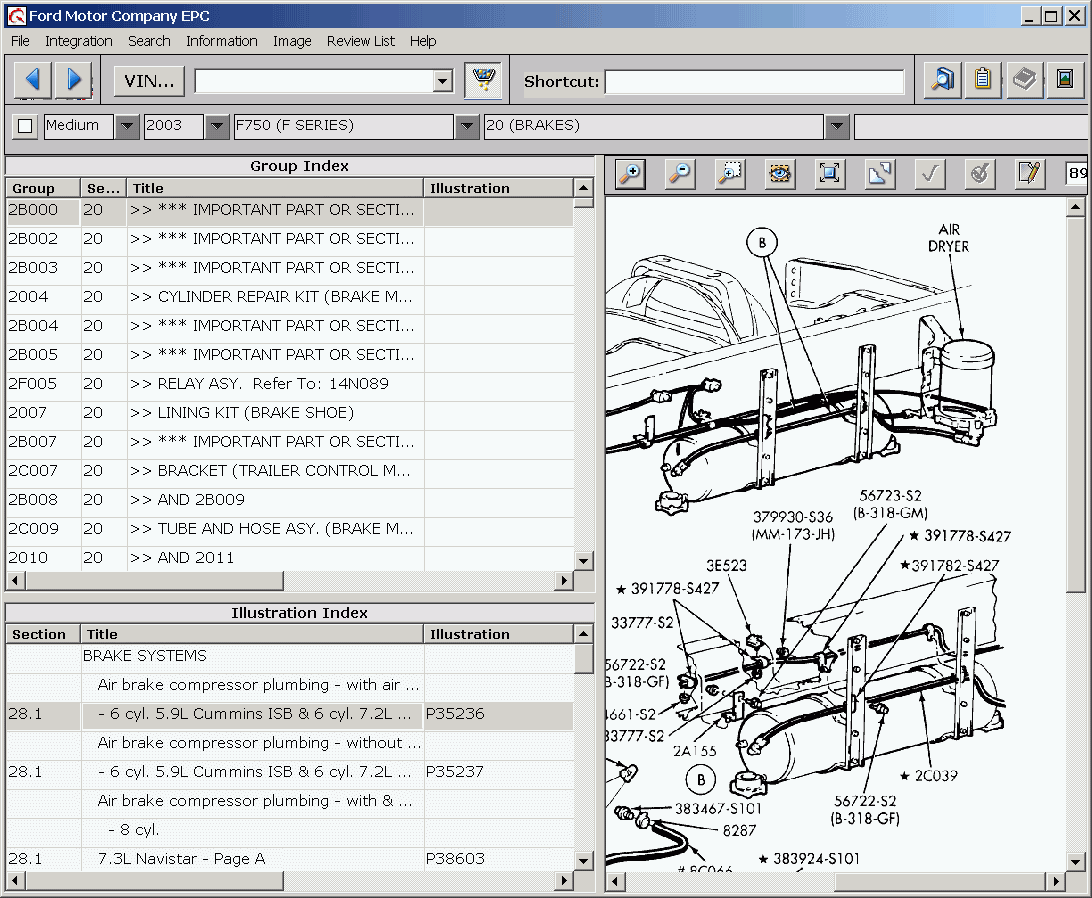Image resolution: width=1092 pixels, height=898 pixels.
Task: Open the image viewer picture icon
Action: pos(1064,80)
